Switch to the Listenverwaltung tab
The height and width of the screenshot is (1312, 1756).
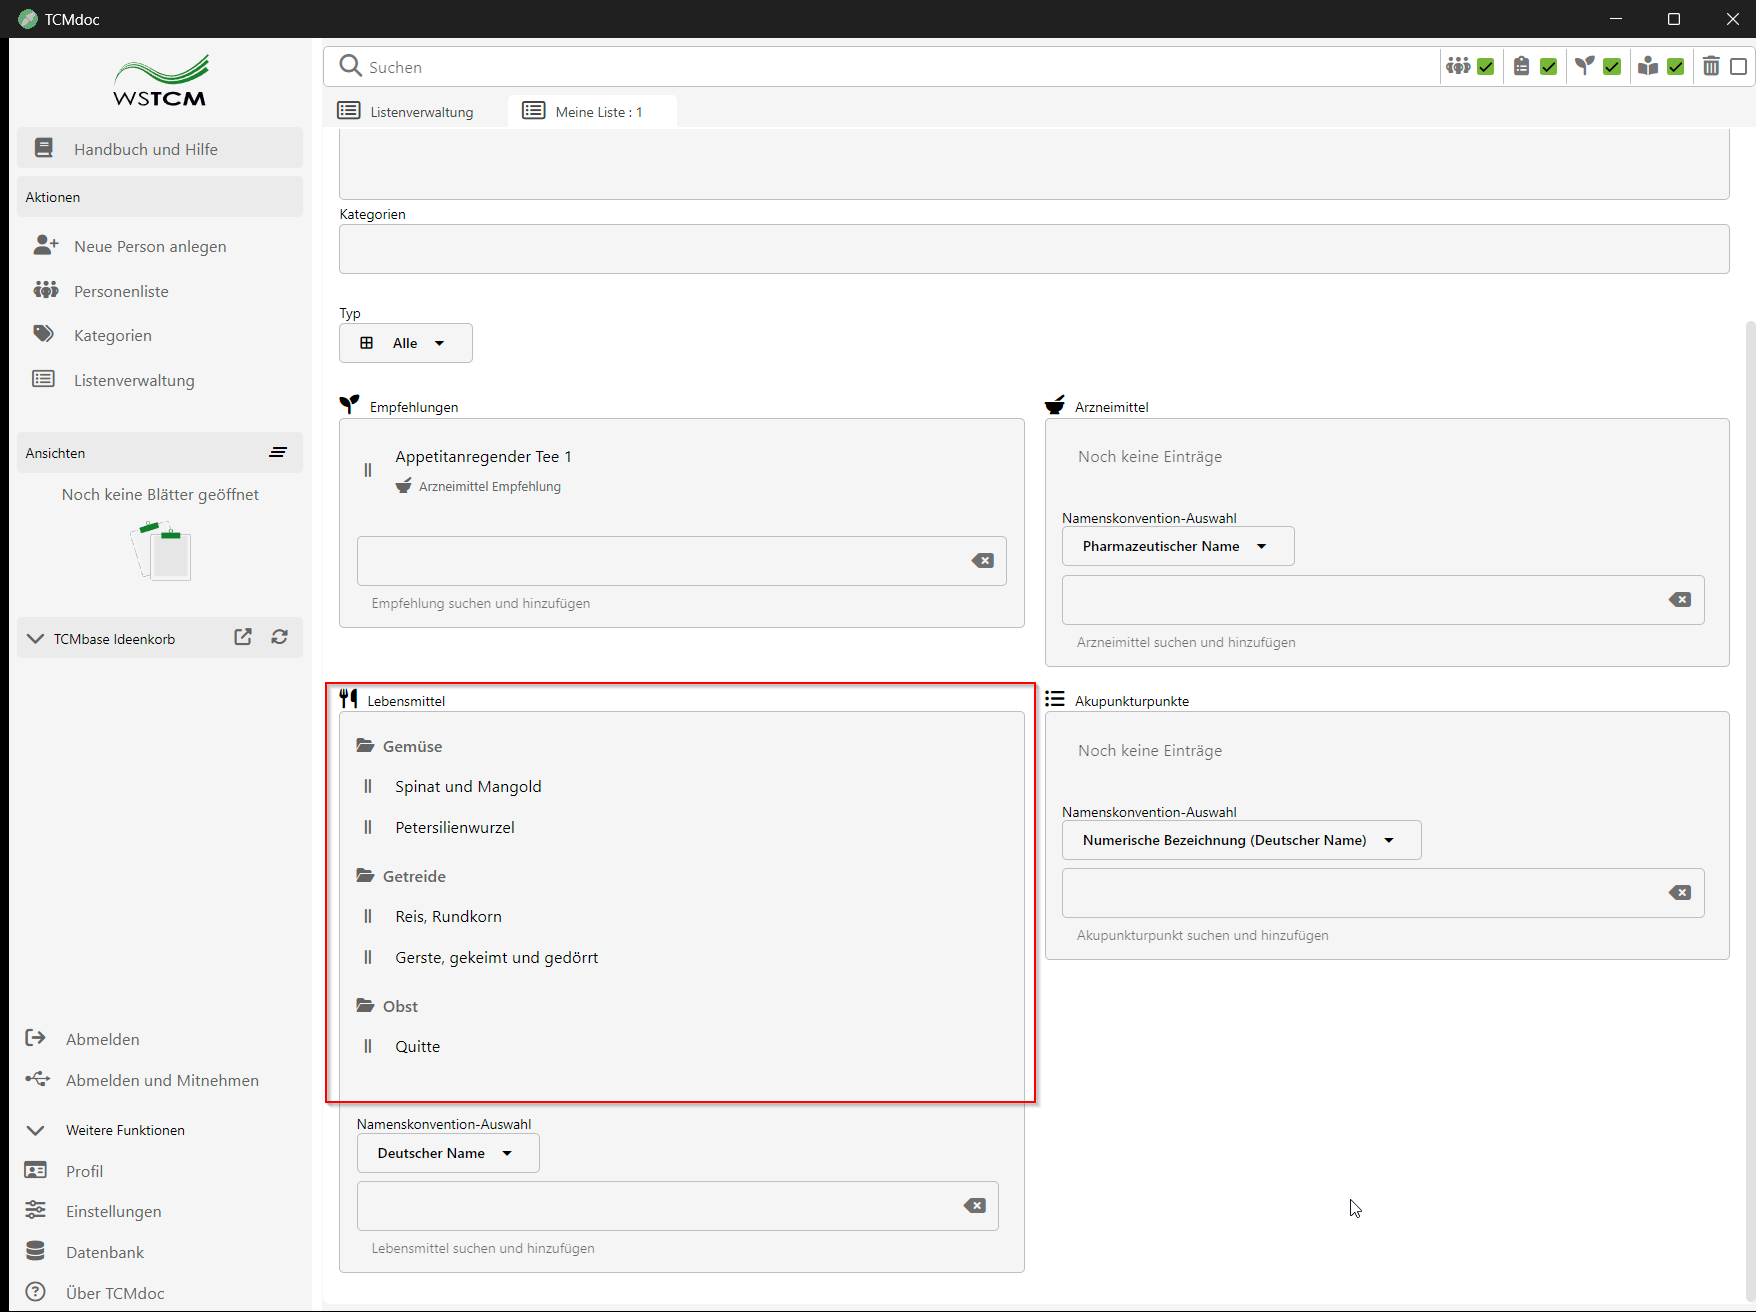pyautogui.click(x=407, y=112)
